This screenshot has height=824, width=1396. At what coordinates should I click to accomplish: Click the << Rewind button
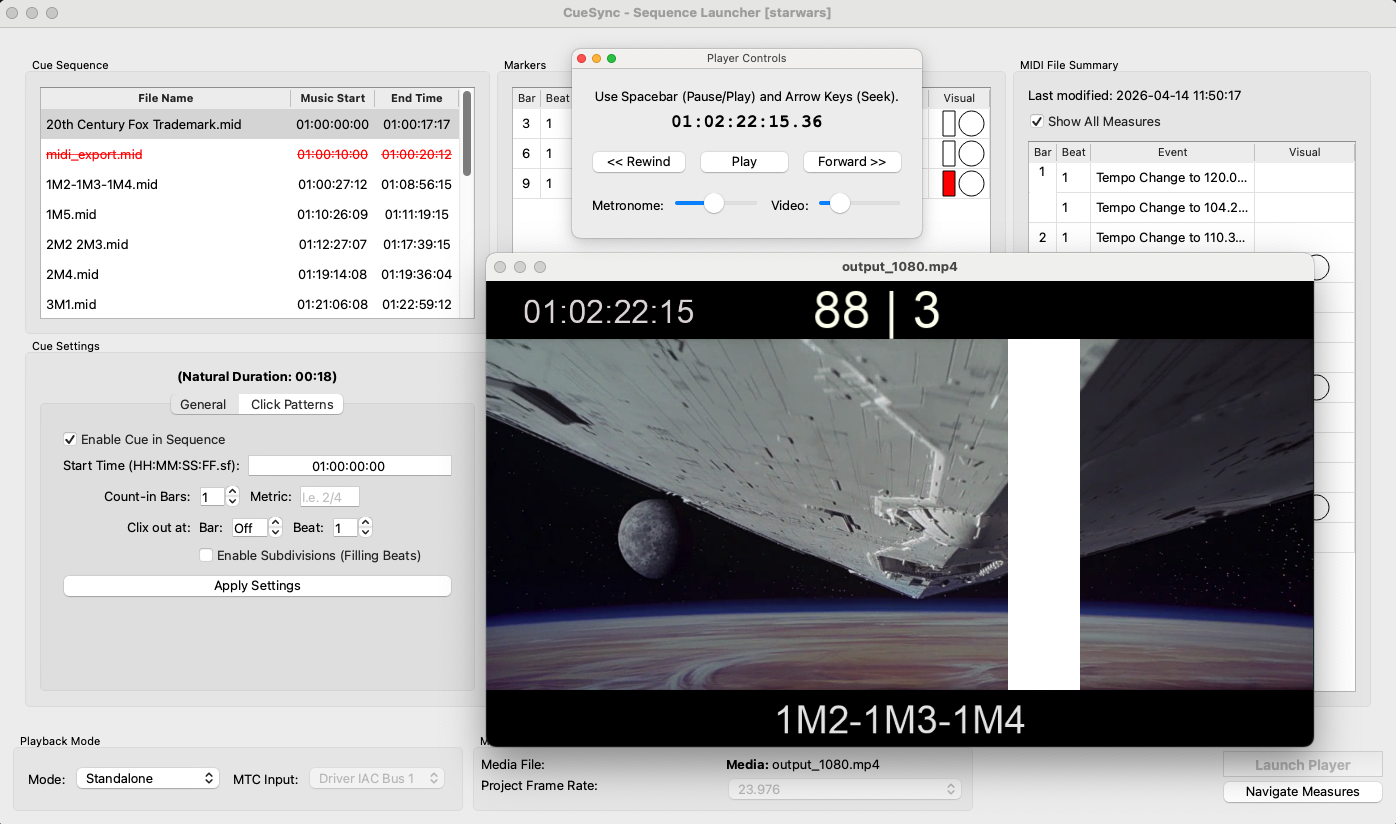(x=639, y=162)
